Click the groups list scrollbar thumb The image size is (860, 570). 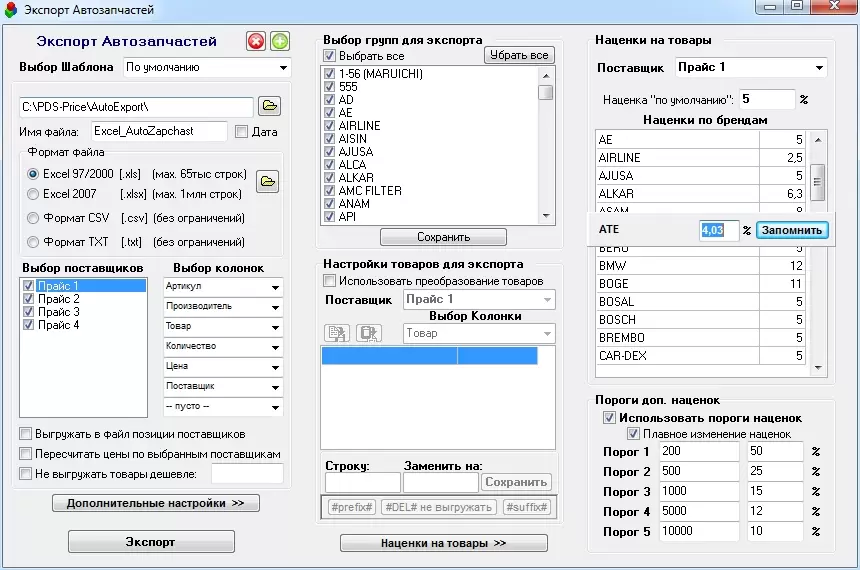pyautogui.click(x=545, y=92)
